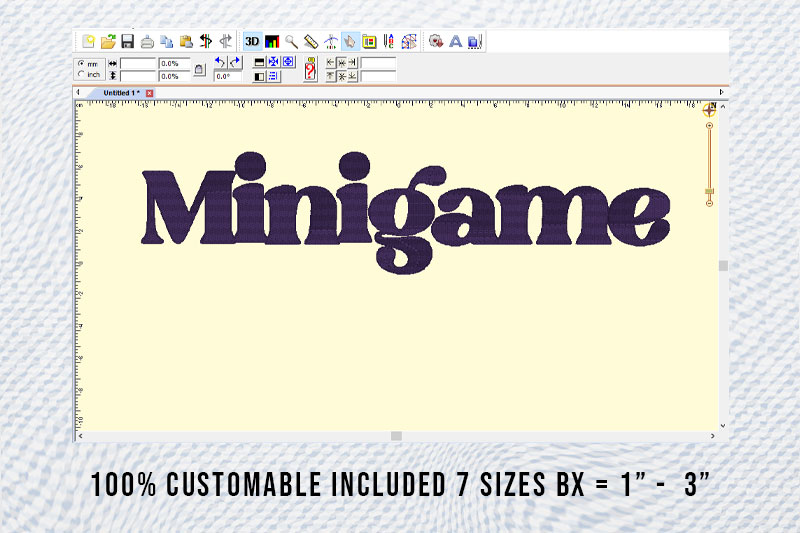Toggle the pointer select tool
The height and width of the screenshot is (533, 800).
pyautogui.click(x=350, y=41)
